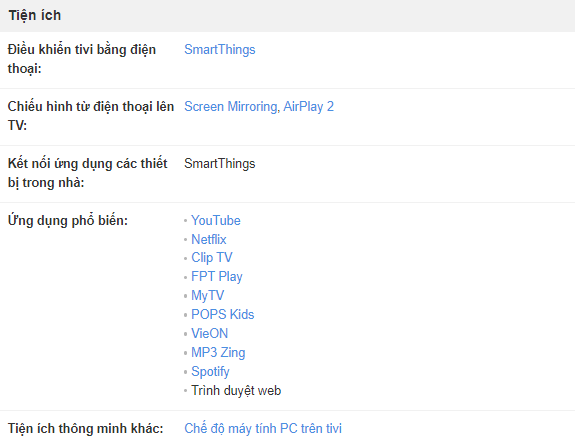Open the MP3 Zing link
578x445 pixels.
(218, 352)
